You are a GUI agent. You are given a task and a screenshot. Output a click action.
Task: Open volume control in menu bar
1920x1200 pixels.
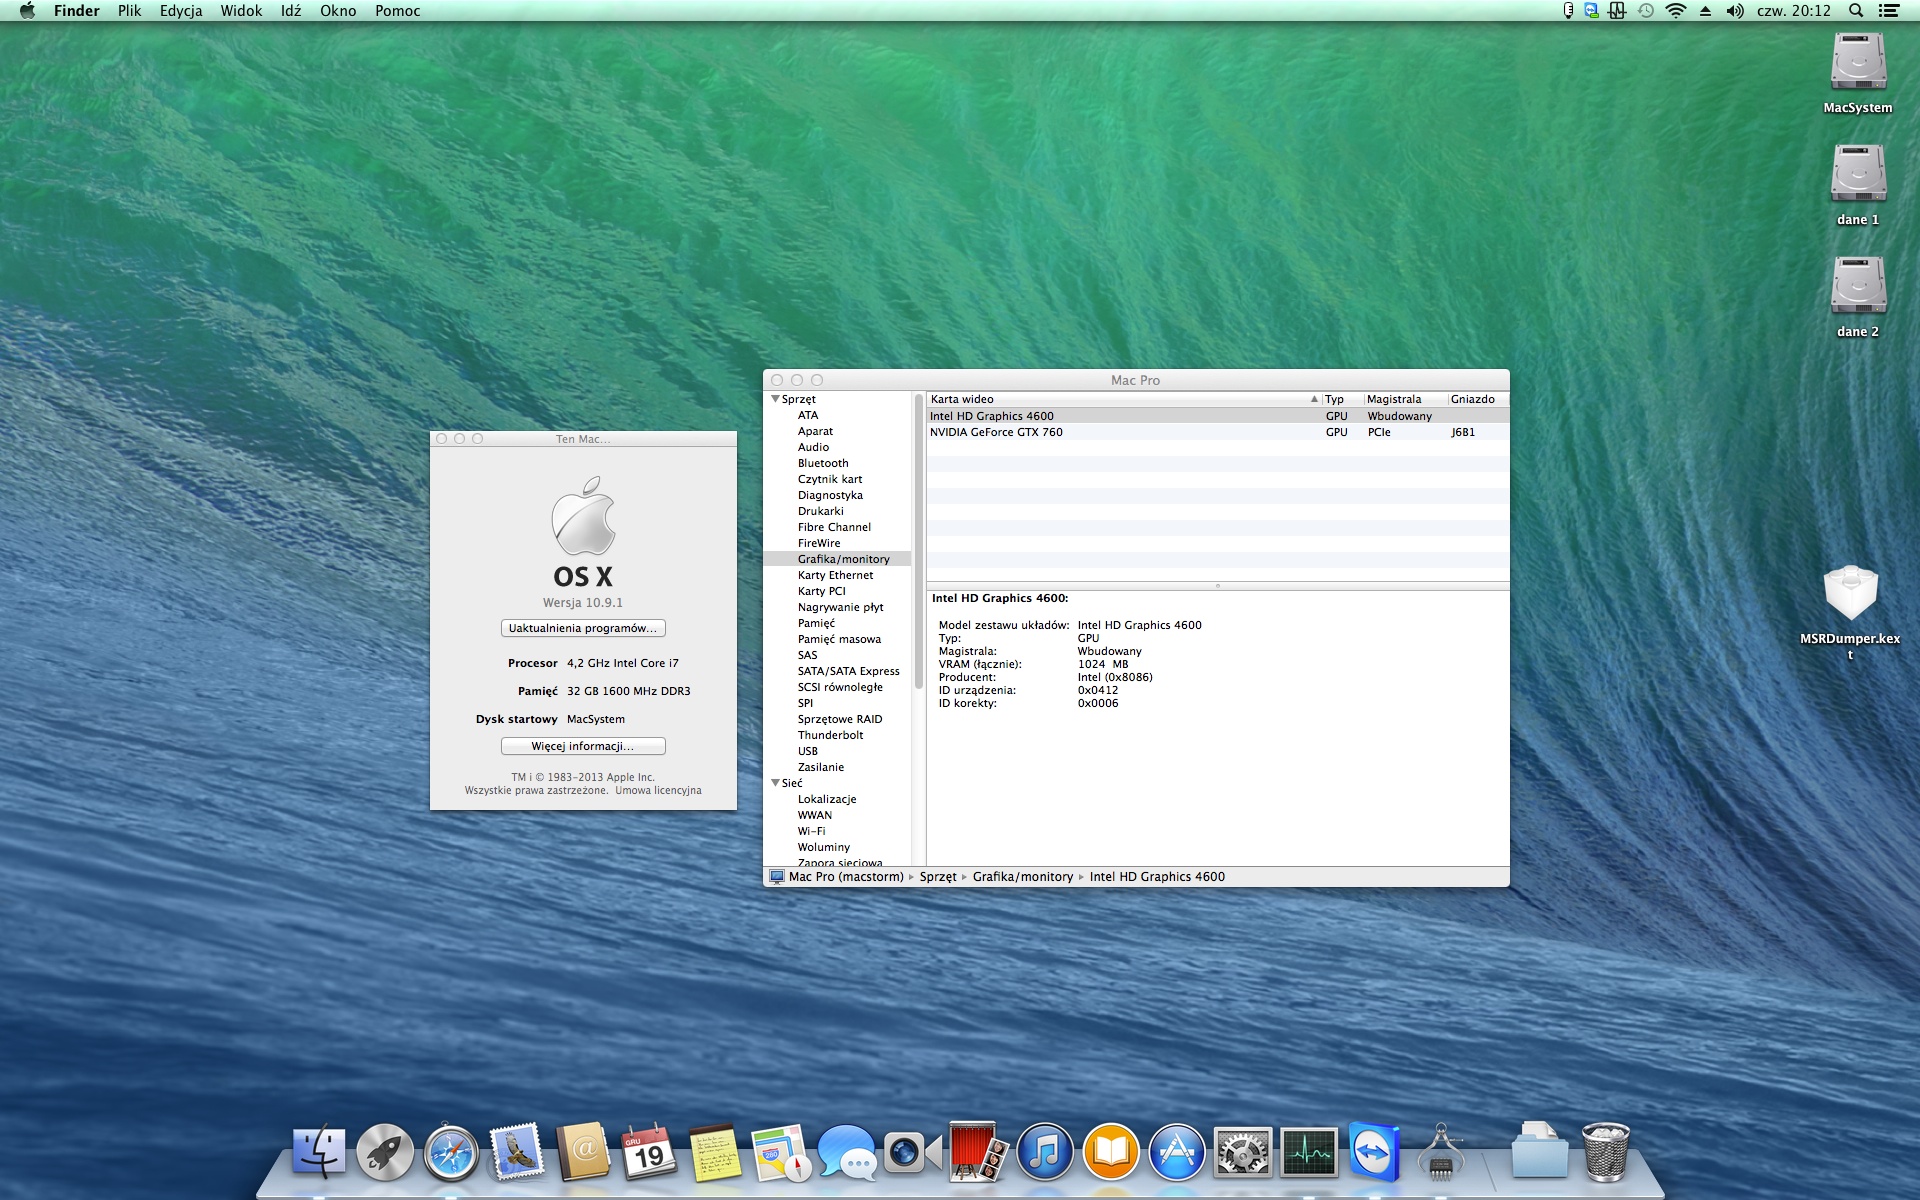pos(1735,11)
